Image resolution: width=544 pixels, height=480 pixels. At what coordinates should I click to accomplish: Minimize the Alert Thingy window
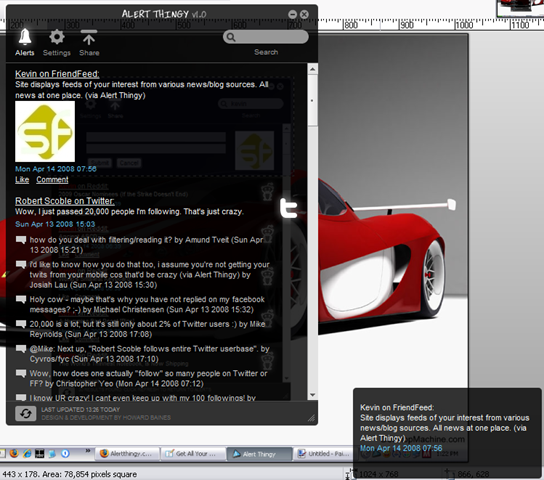coord(292,14)
